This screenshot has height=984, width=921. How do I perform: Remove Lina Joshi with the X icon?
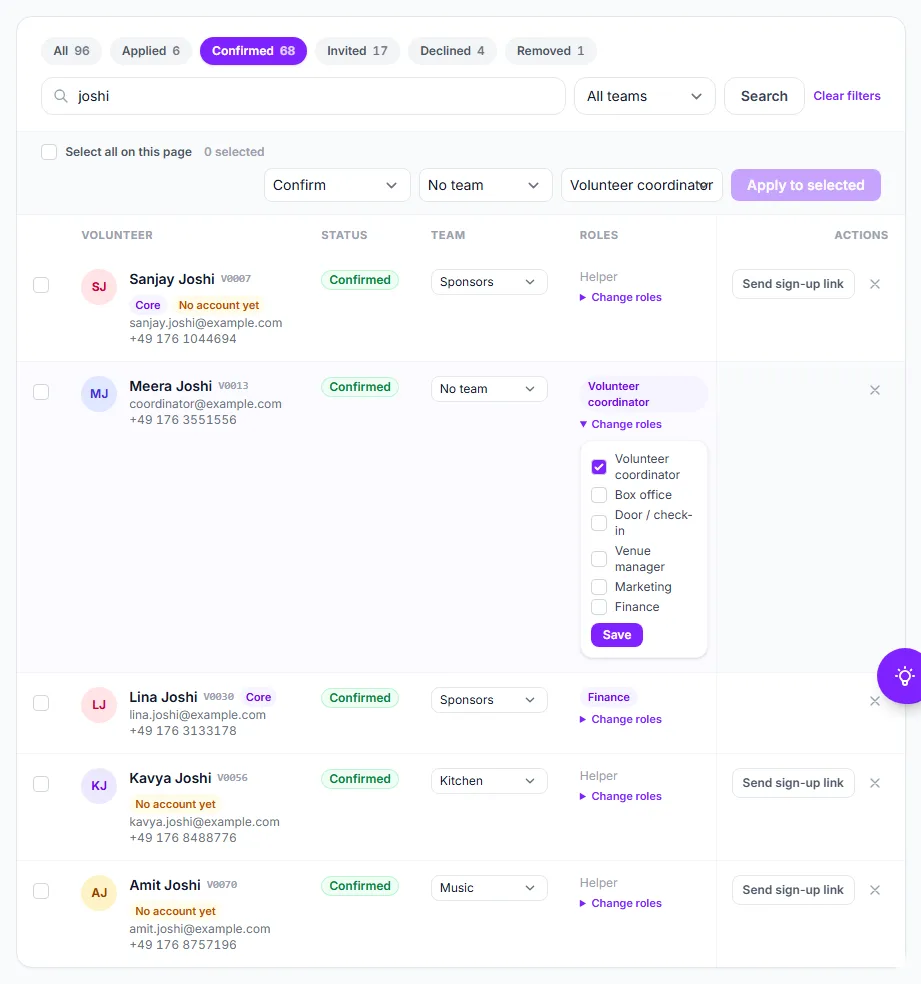pos(875,701)
